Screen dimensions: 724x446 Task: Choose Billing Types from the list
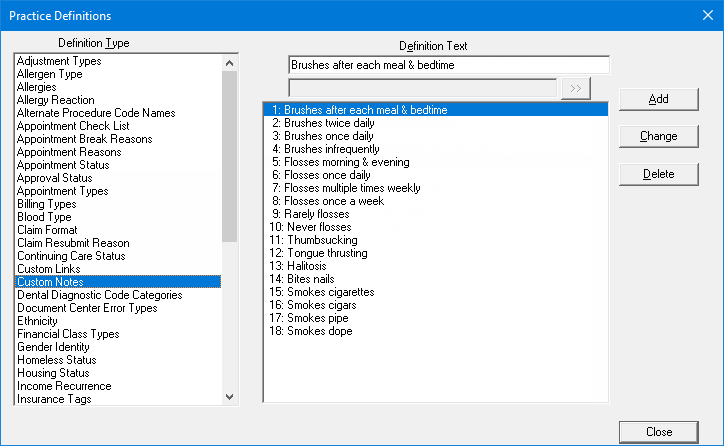point(47,204)
